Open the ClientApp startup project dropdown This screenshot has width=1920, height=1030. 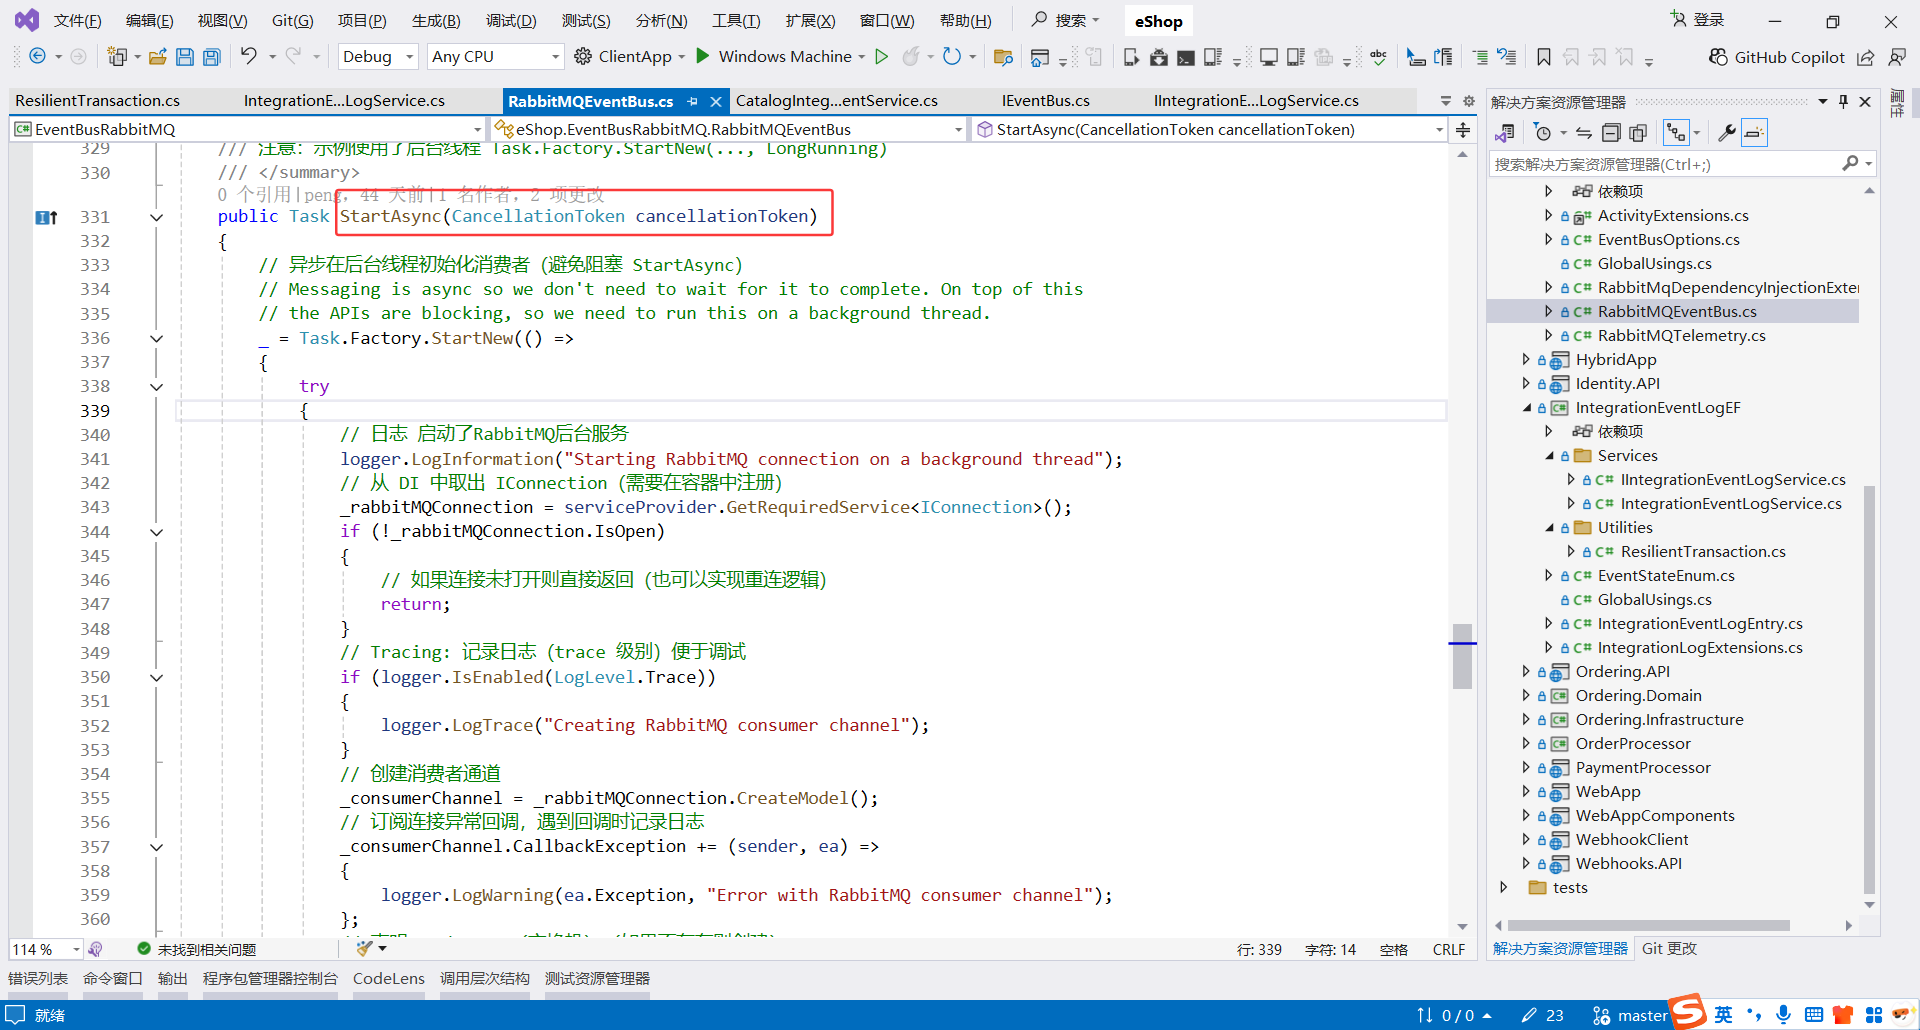(682, 57)
